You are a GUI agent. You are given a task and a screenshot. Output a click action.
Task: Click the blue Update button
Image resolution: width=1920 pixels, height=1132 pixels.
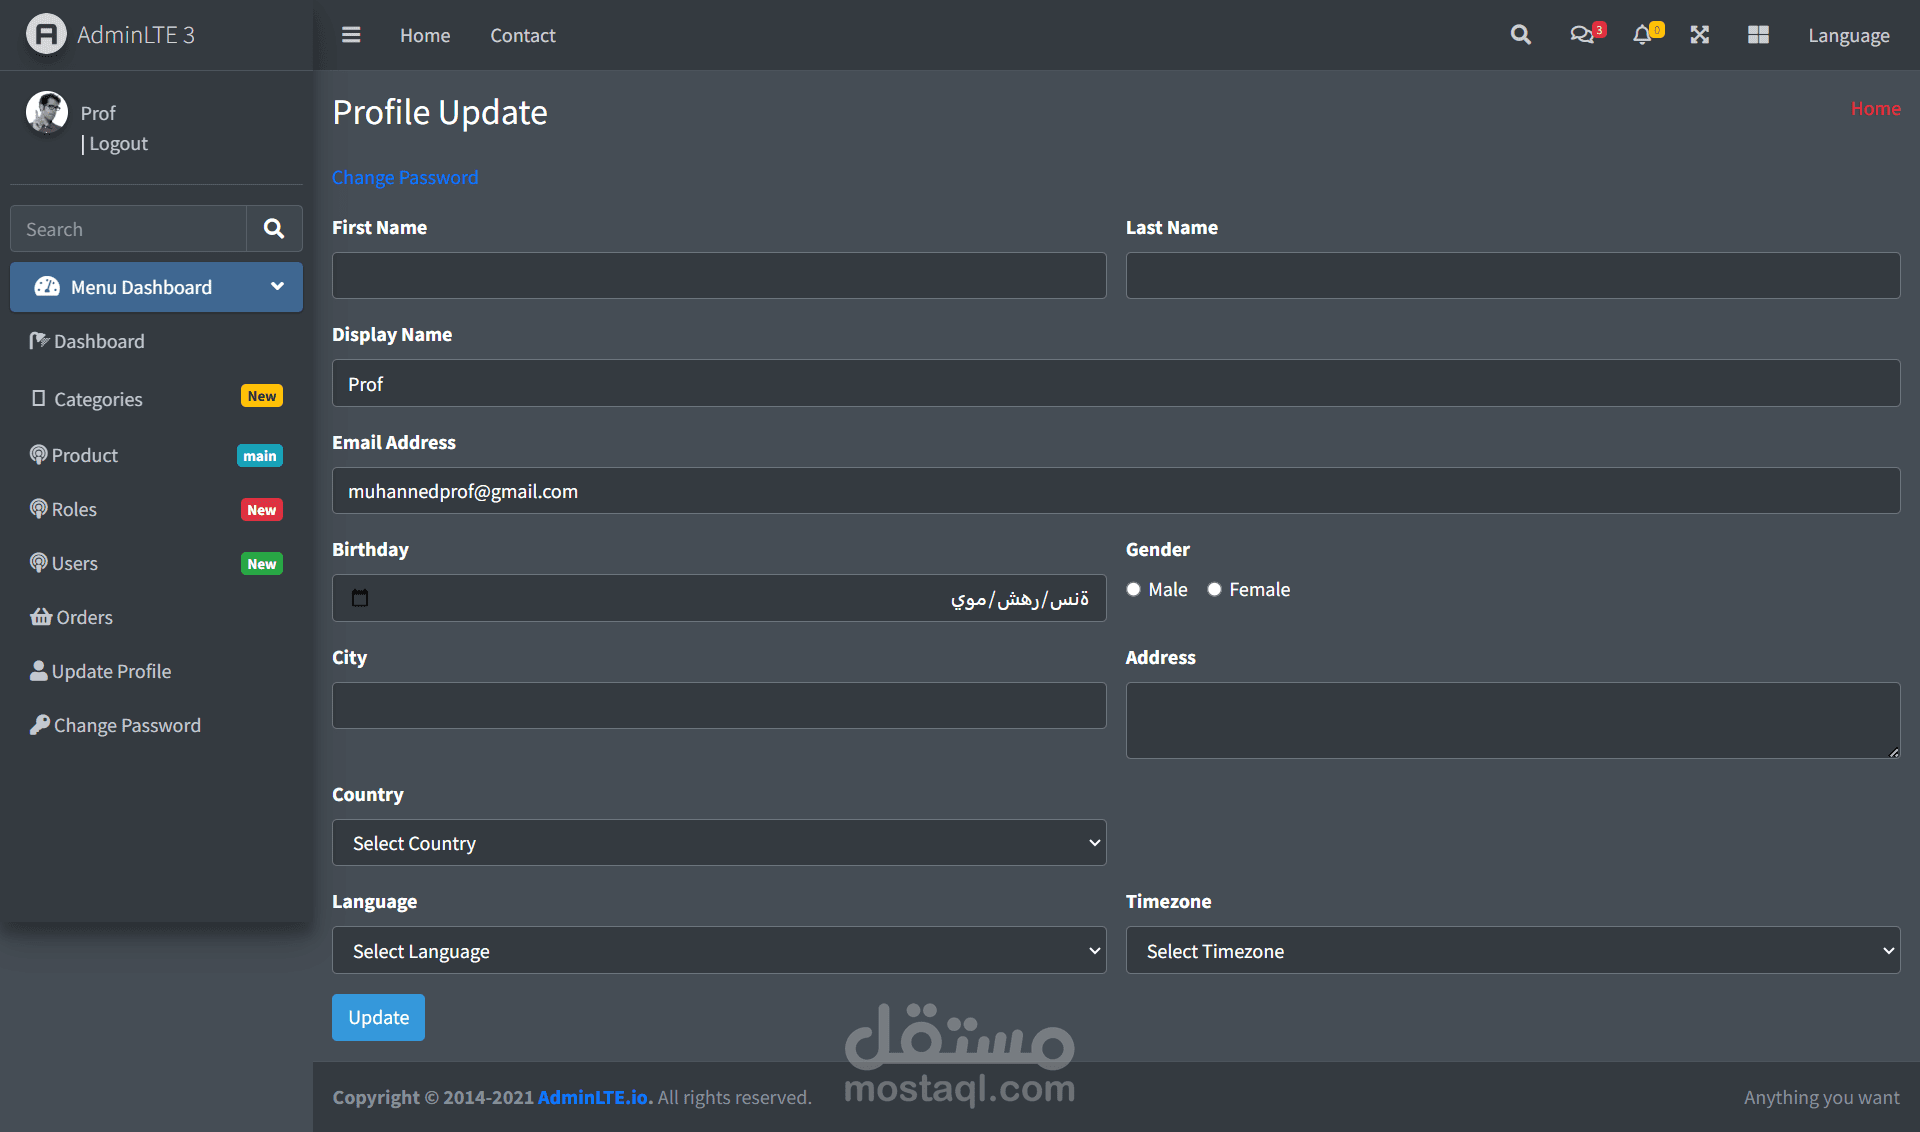click(378, 1017)
